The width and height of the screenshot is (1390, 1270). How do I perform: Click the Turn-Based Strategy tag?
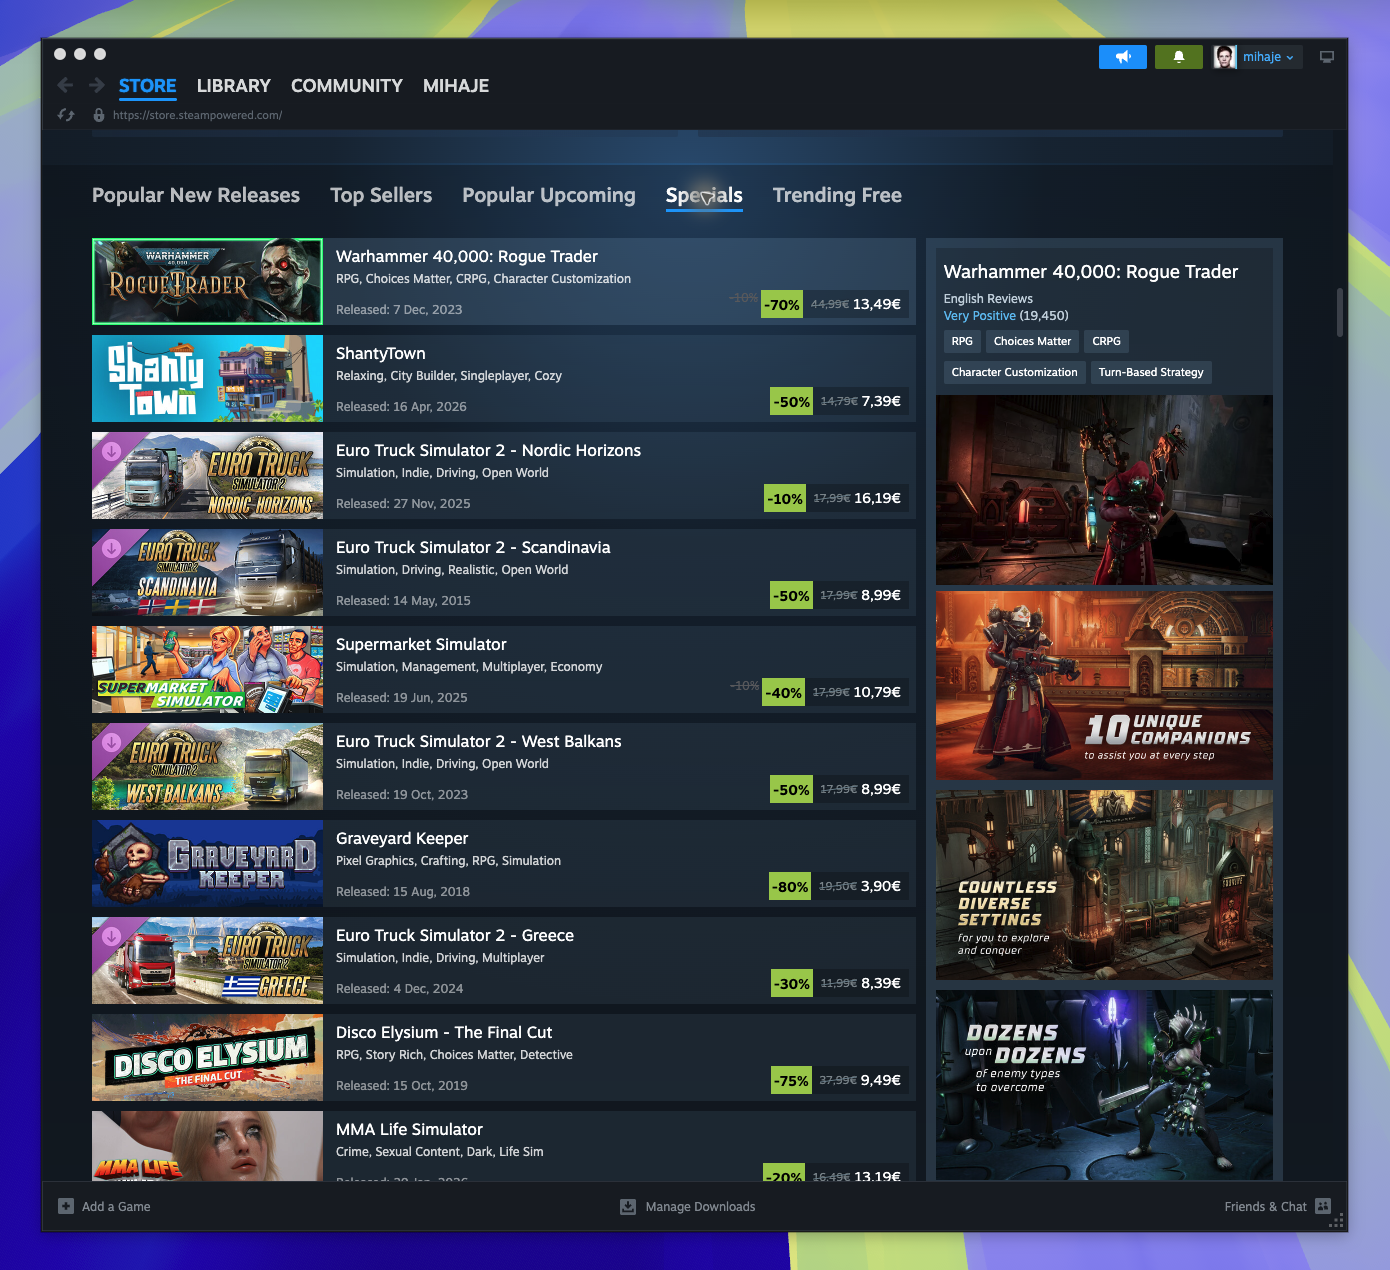pyautogui.click(x=1151, y=372)
